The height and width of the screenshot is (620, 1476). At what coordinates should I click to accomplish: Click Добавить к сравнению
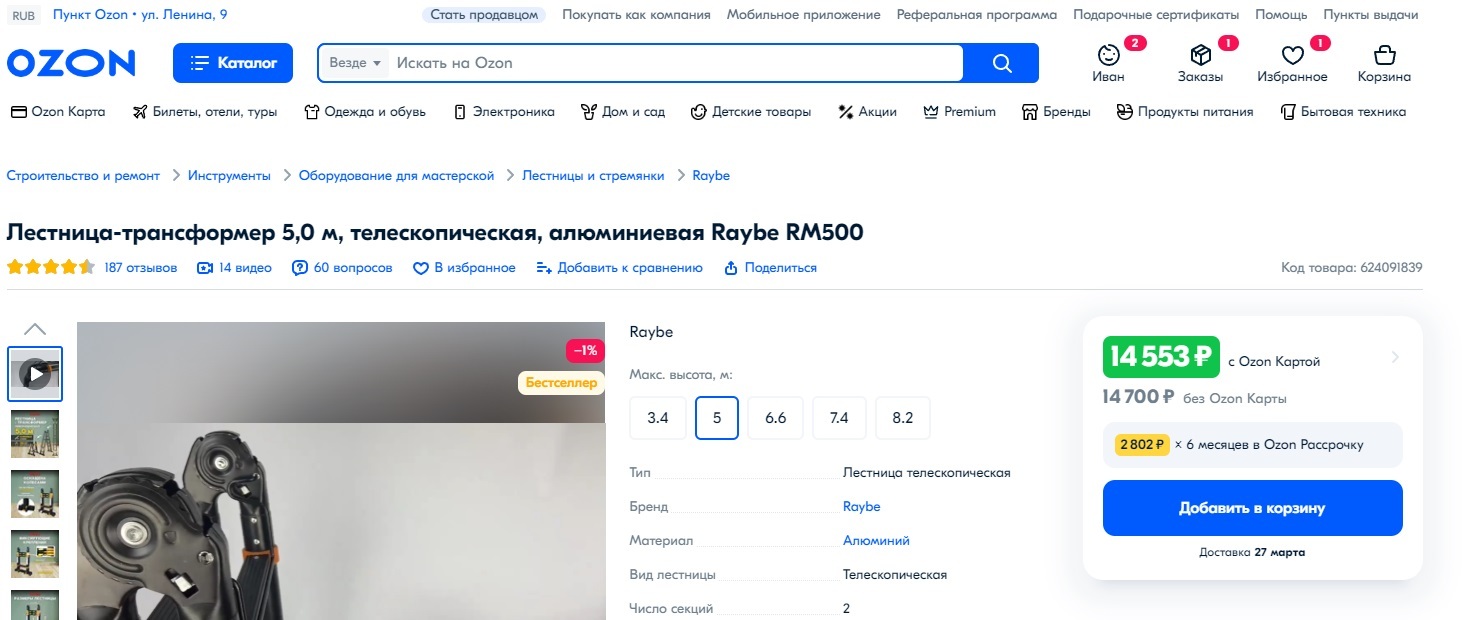point(619,268)
